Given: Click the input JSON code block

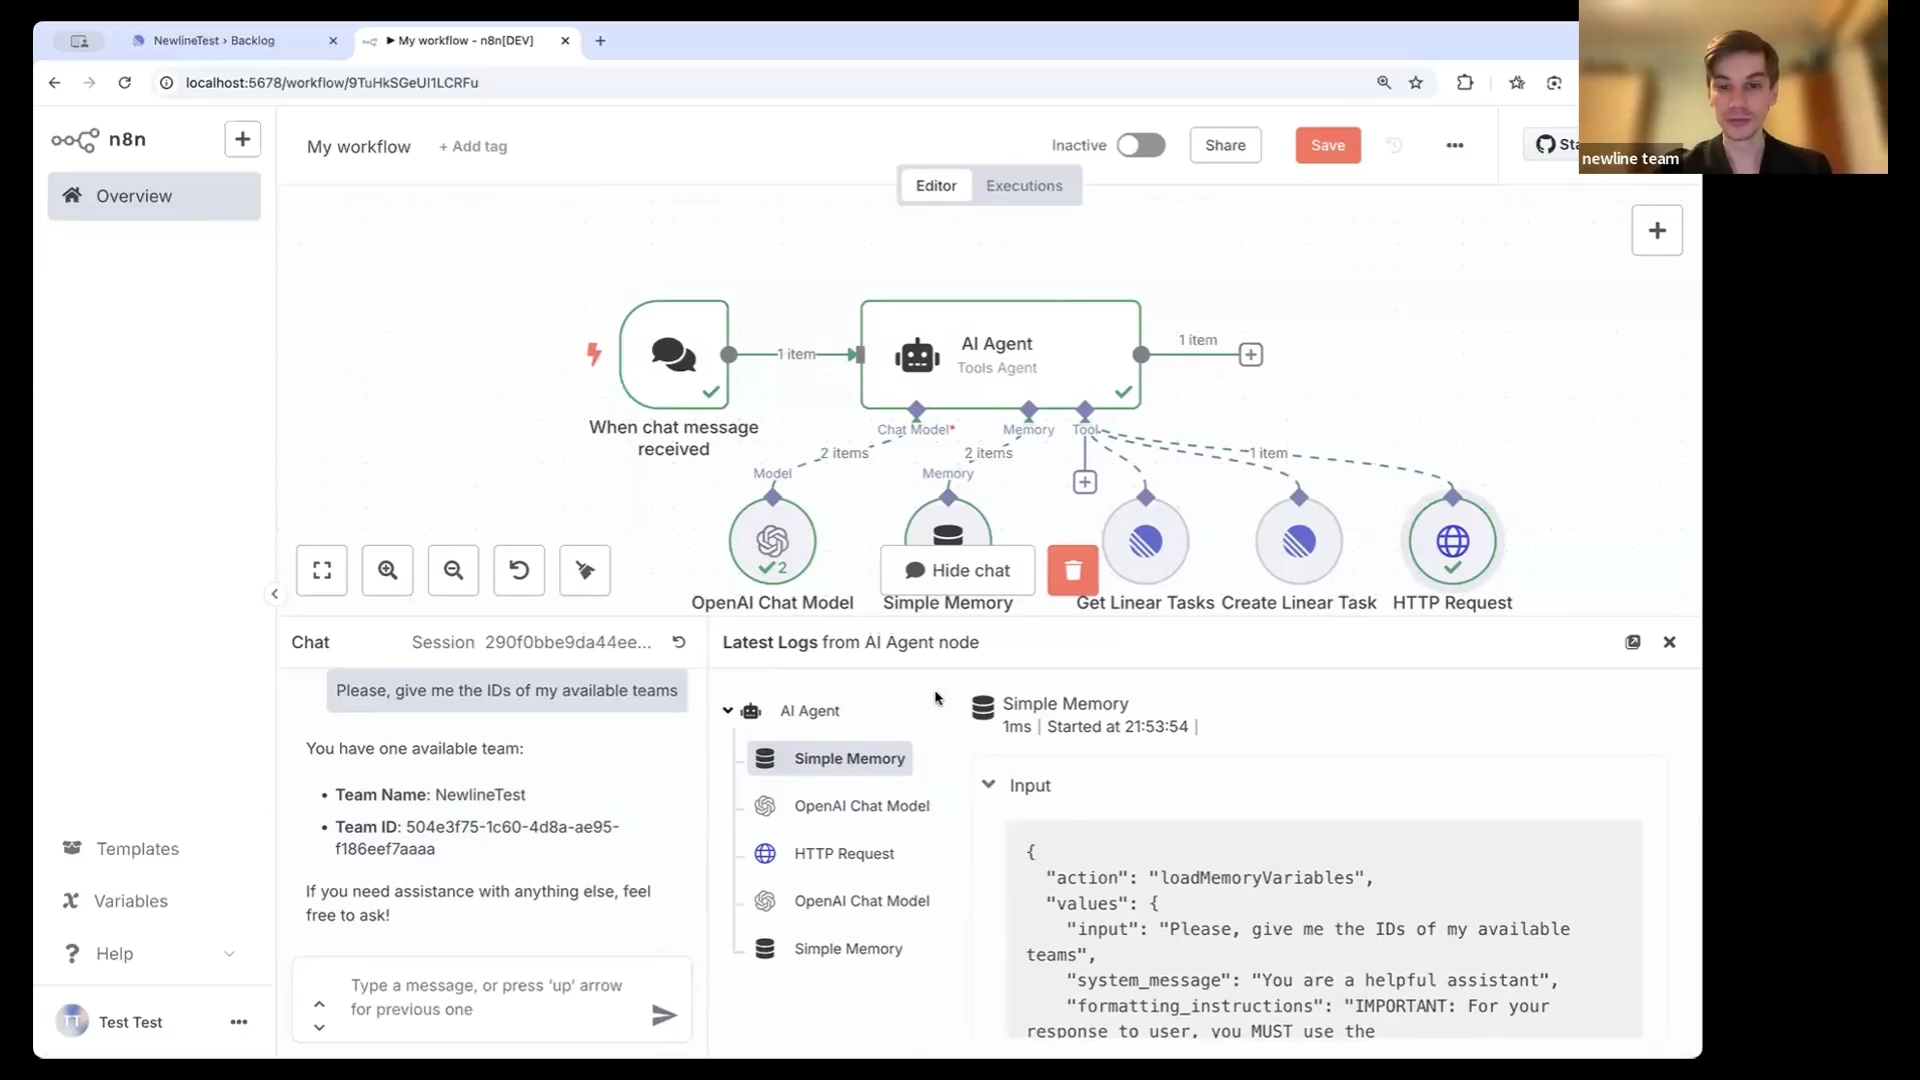Looking at the screenshot, I should 1323,930.
